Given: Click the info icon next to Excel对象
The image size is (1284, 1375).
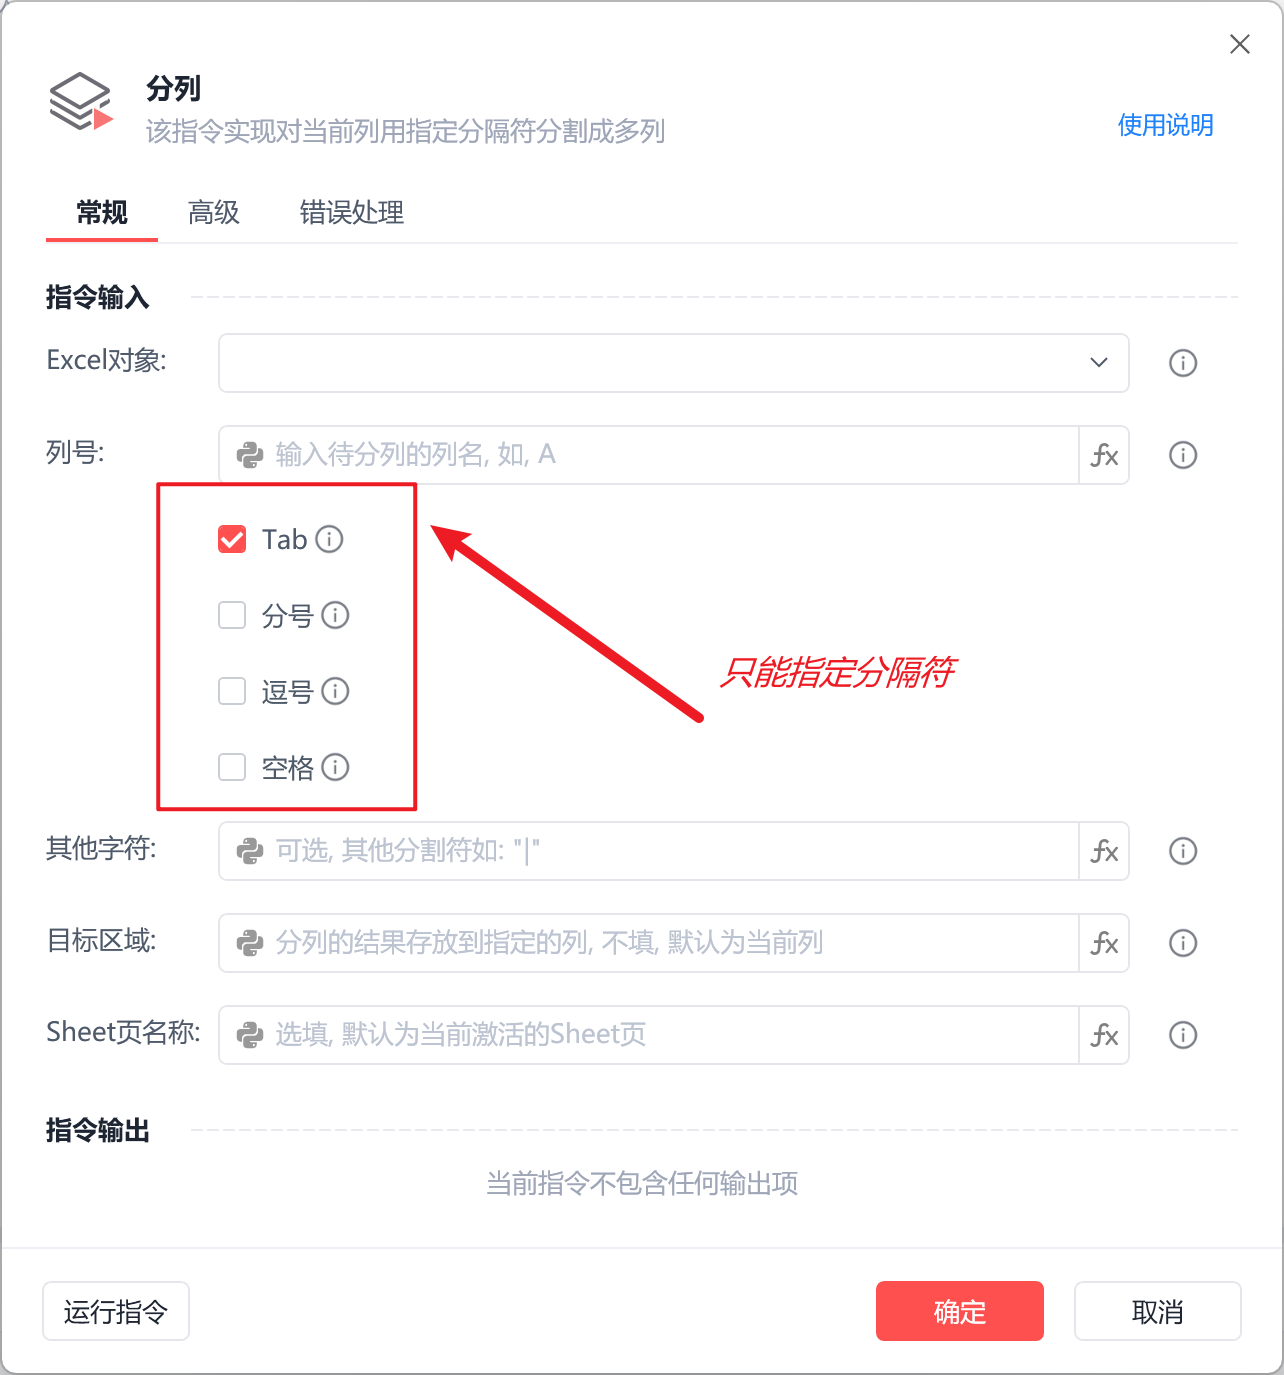Looking at the screenshot, I should pos(1183,363).
